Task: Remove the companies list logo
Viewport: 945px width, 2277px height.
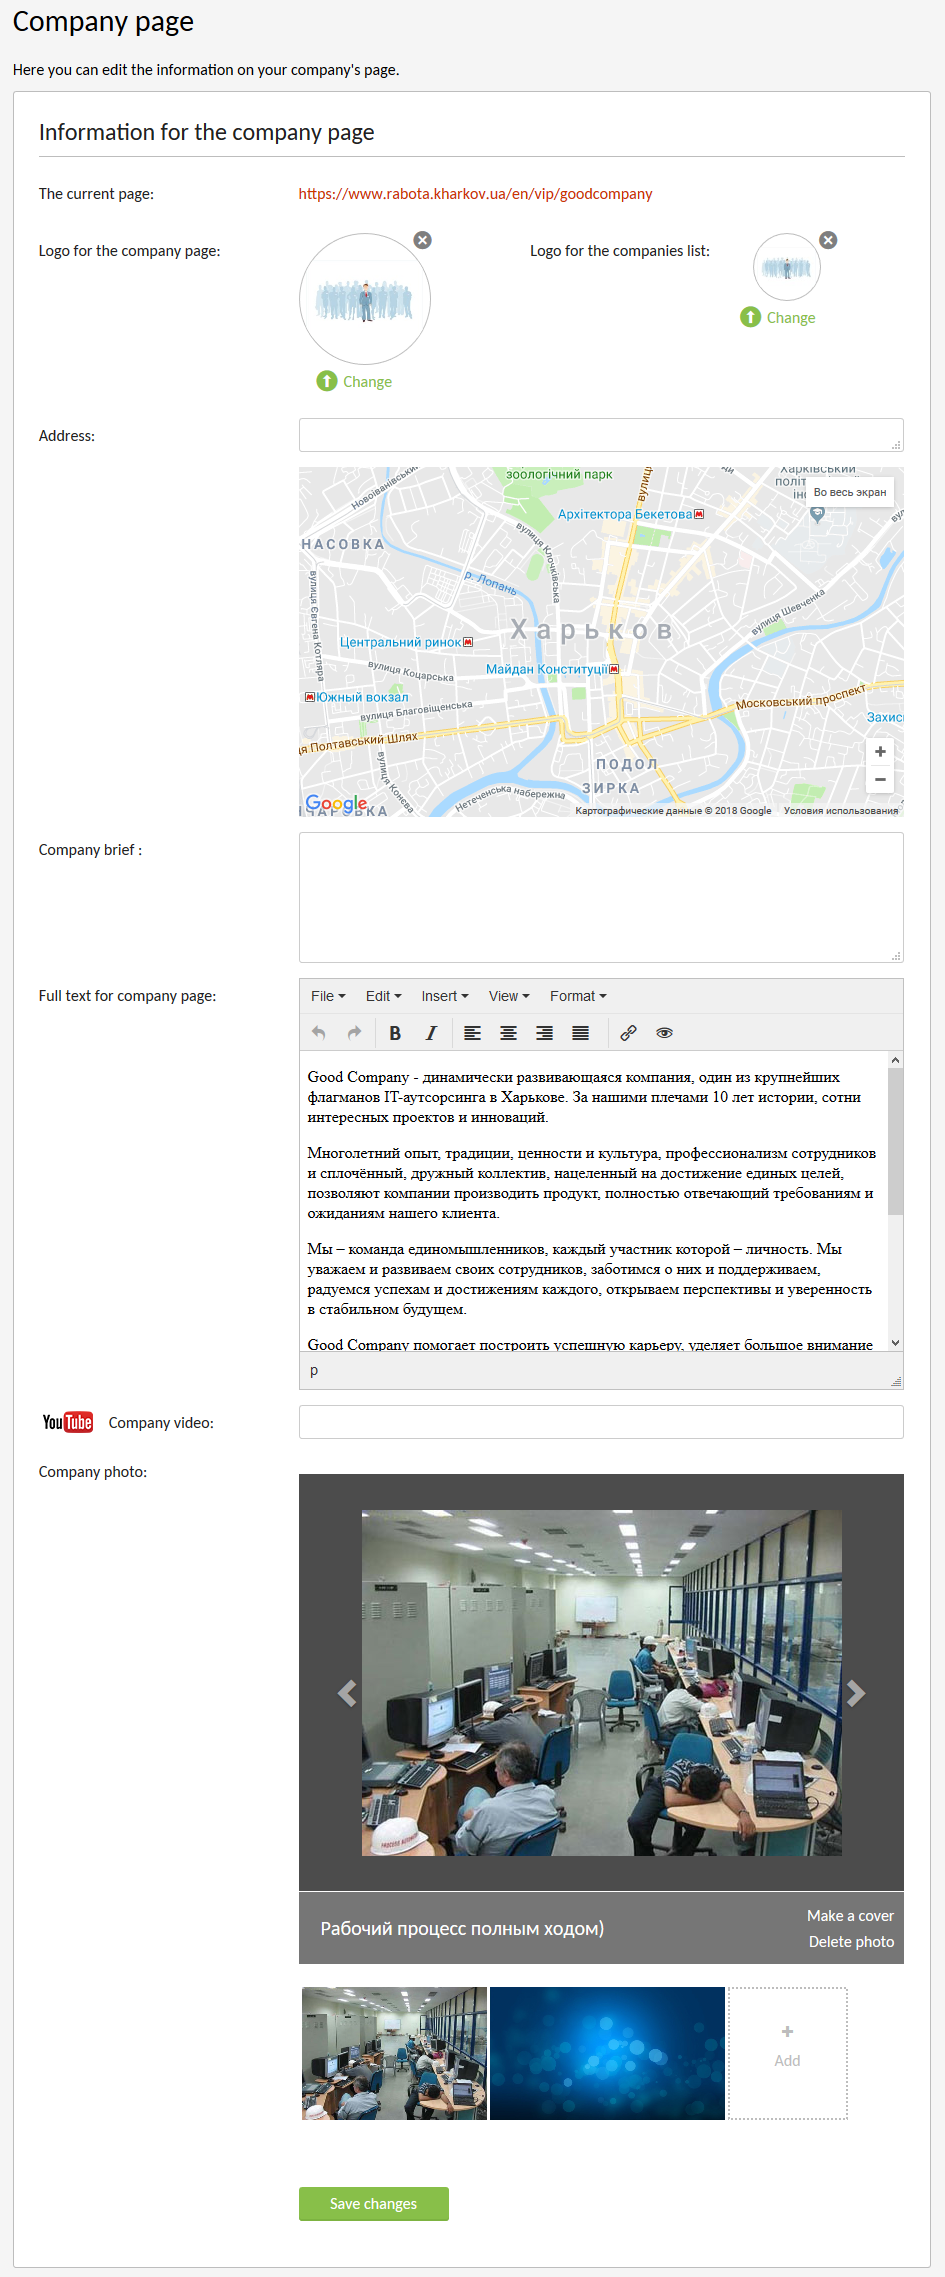Action: (x=828, y=240)
